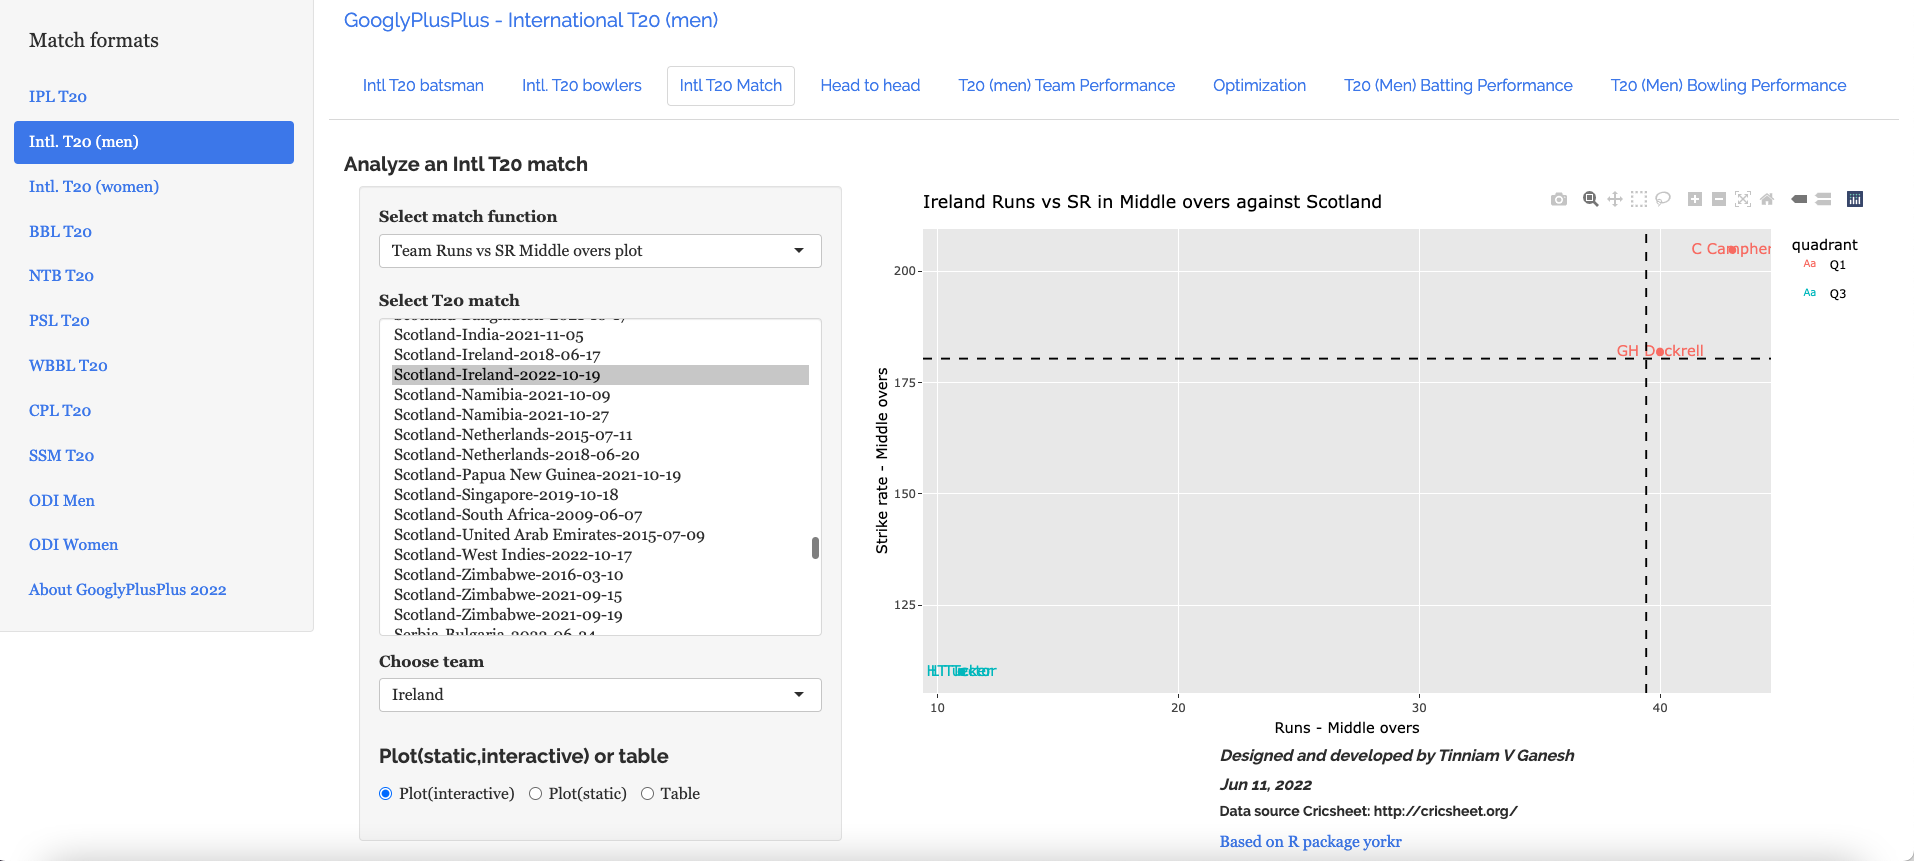Select the Plot(interactive) radio button

[386, 794]
